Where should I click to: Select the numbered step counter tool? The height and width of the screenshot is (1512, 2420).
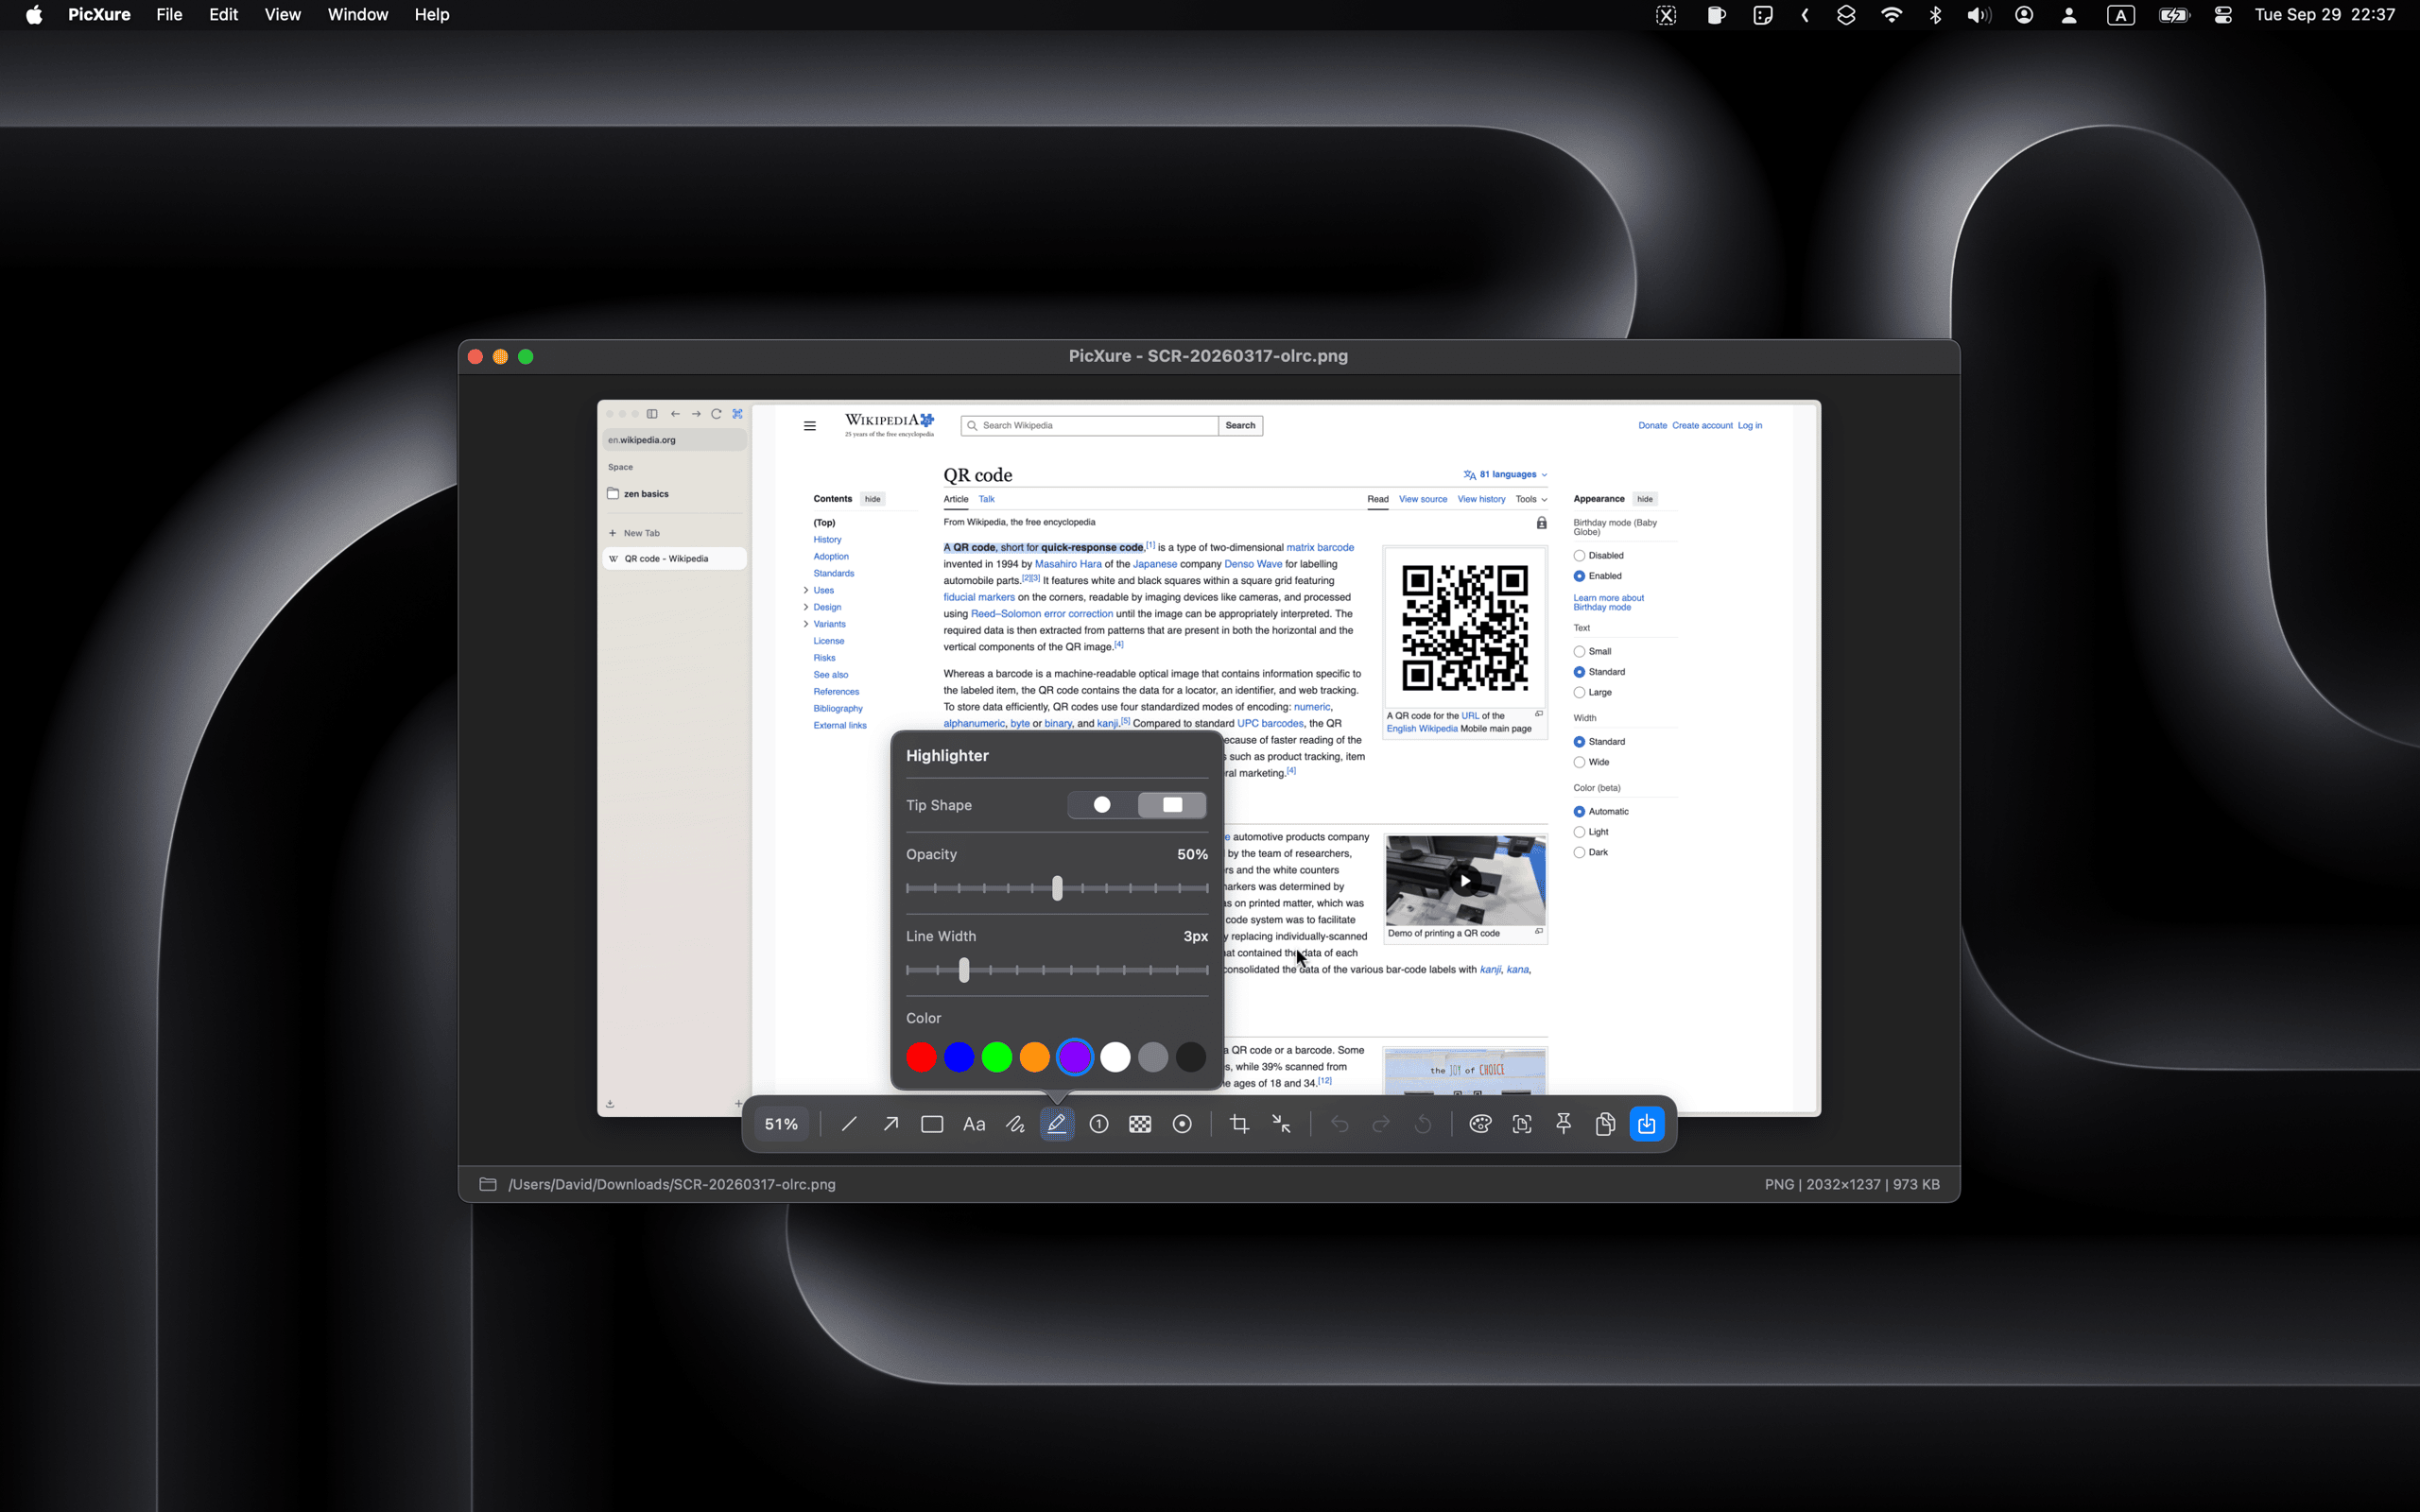pyautogui.click(x=1099, y=1124)
